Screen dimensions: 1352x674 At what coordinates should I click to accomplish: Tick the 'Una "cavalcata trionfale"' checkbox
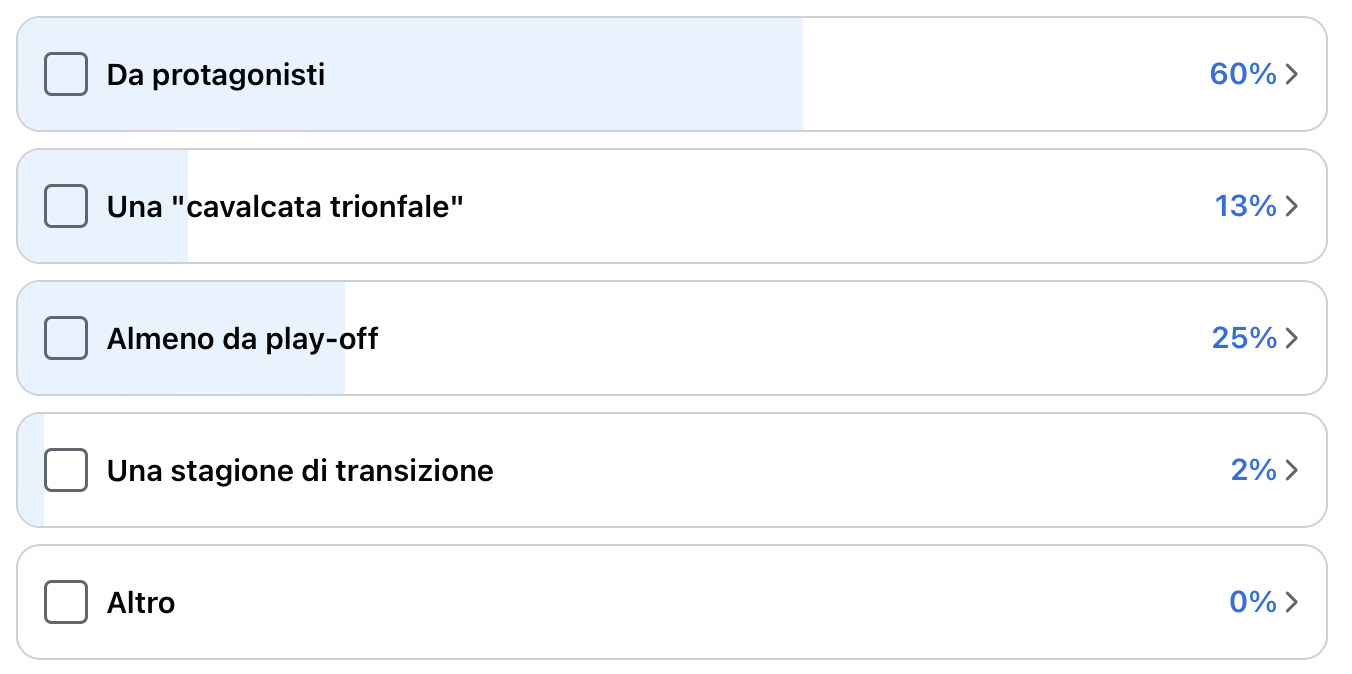tap(66, 207)
